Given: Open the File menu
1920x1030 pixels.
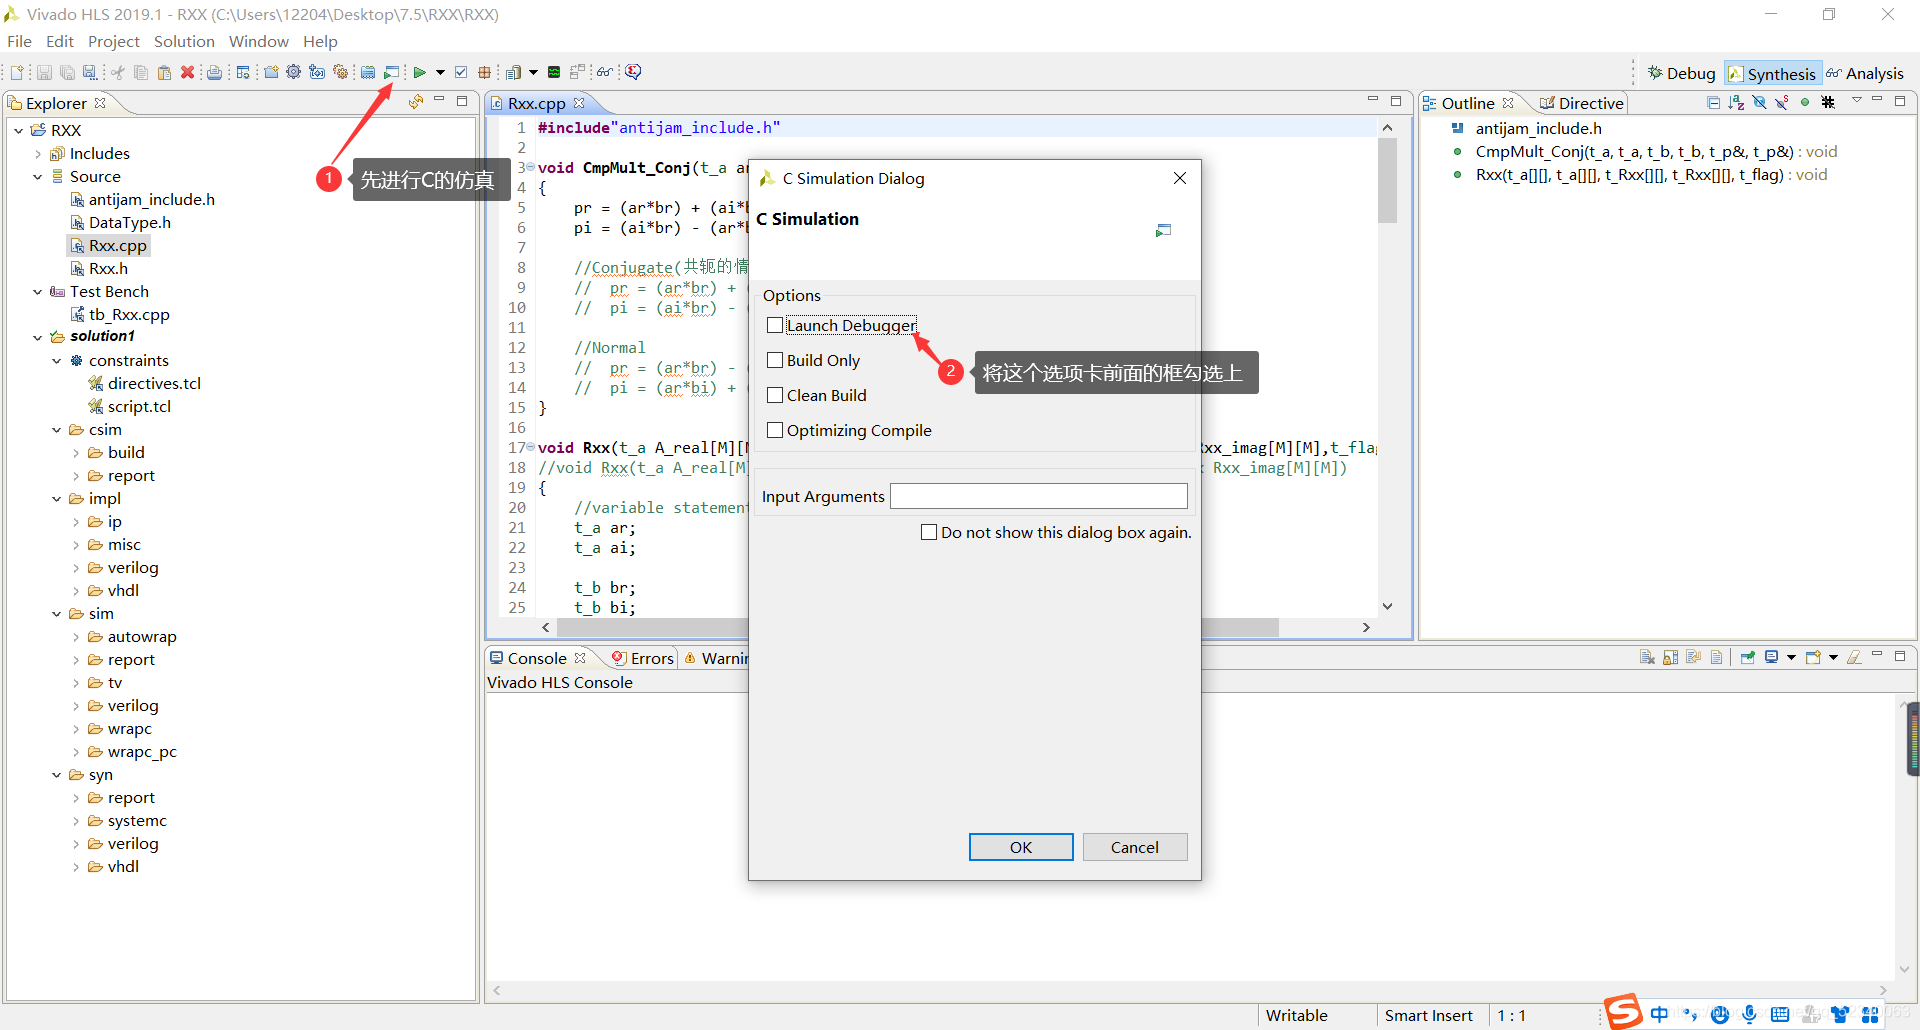Looking at the screenshot, I should (19, 41).
